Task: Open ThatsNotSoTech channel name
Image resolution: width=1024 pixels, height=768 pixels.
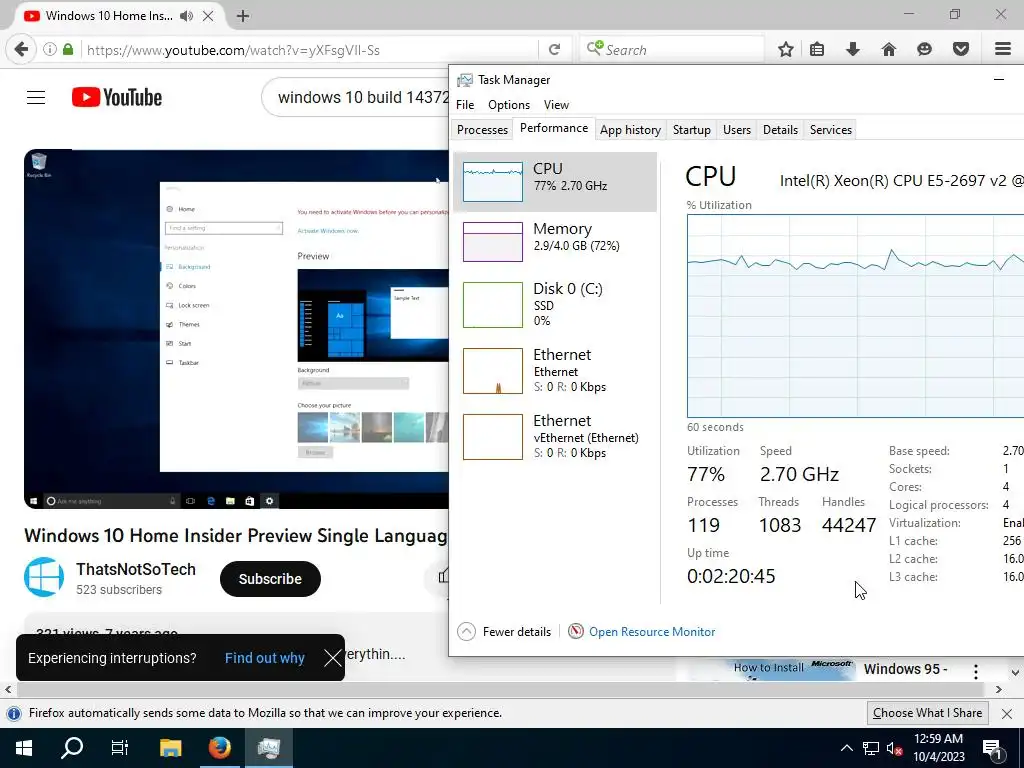Action: (x=136, y=569)
